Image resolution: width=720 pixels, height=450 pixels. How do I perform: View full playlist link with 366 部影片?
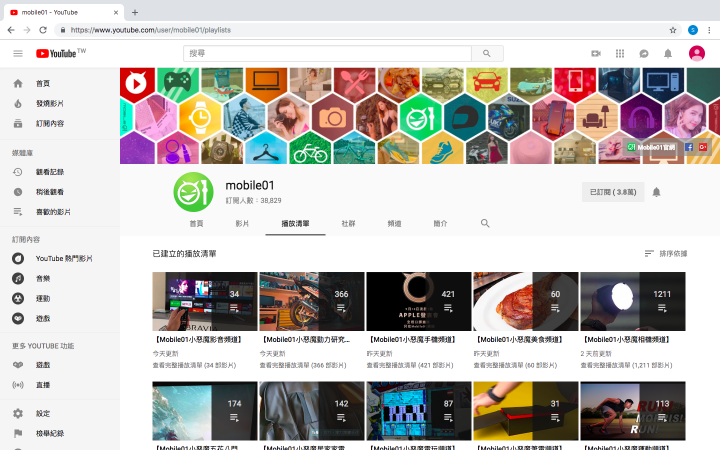click(x=303, y=366)
